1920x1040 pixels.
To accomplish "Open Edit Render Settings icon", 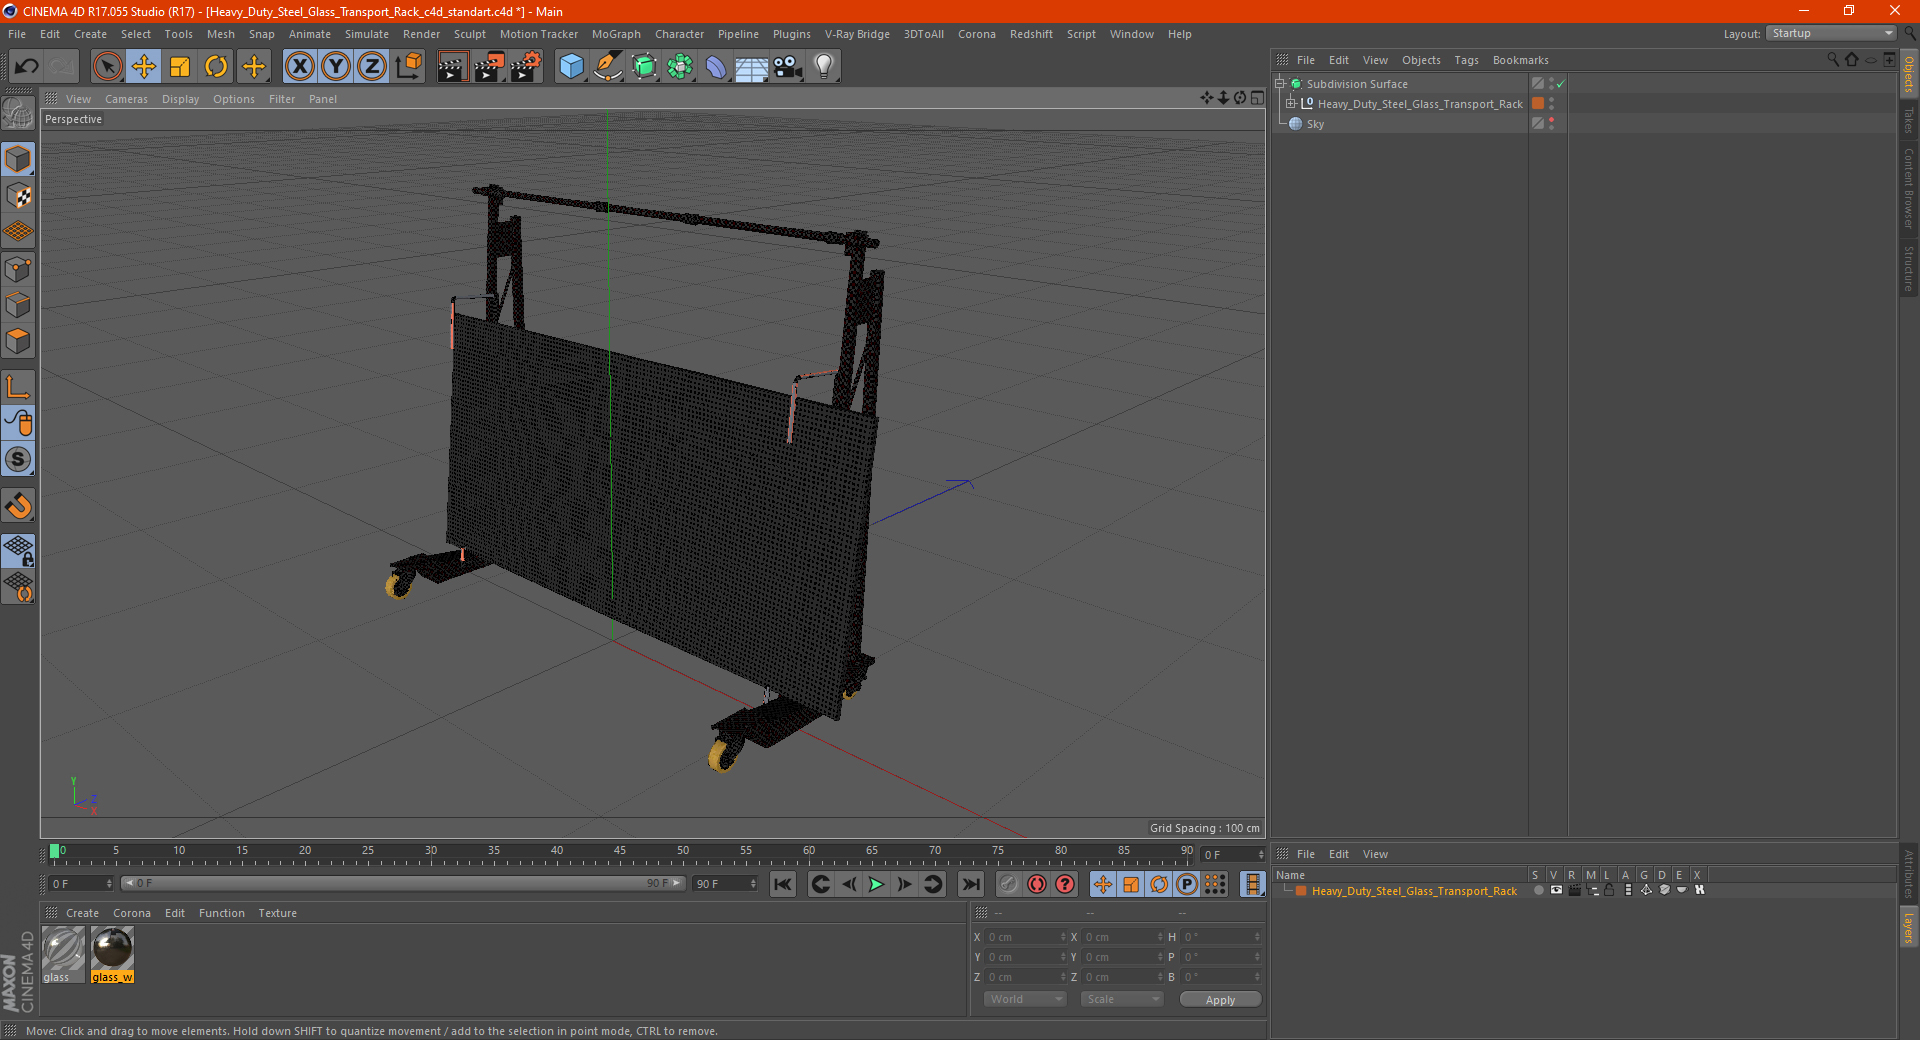I will coord(526,67).
